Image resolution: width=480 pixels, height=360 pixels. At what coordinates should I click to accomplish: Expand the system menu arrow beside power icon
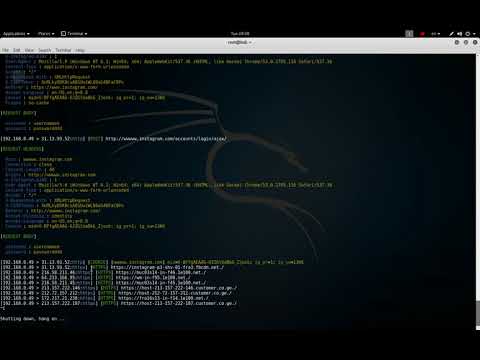click(474, 34)
